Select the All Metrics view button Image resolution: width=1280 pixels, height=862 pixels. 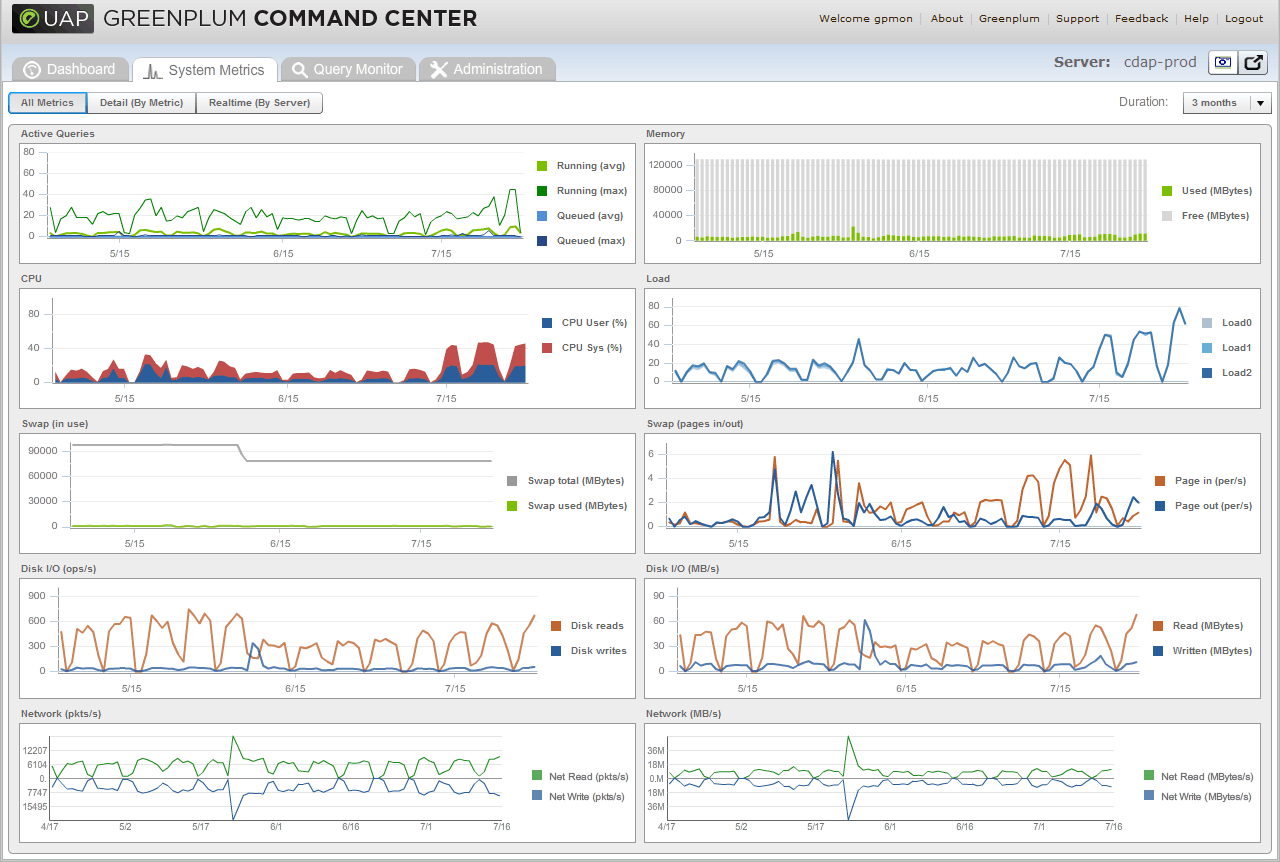pyautogui.click(x=47, y=103)
